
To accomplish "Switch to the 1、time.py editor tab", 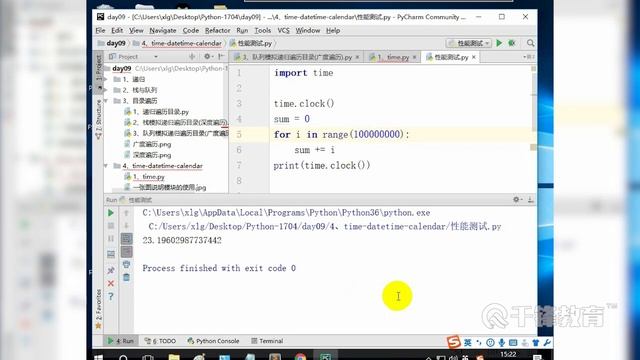I will 393,57.
